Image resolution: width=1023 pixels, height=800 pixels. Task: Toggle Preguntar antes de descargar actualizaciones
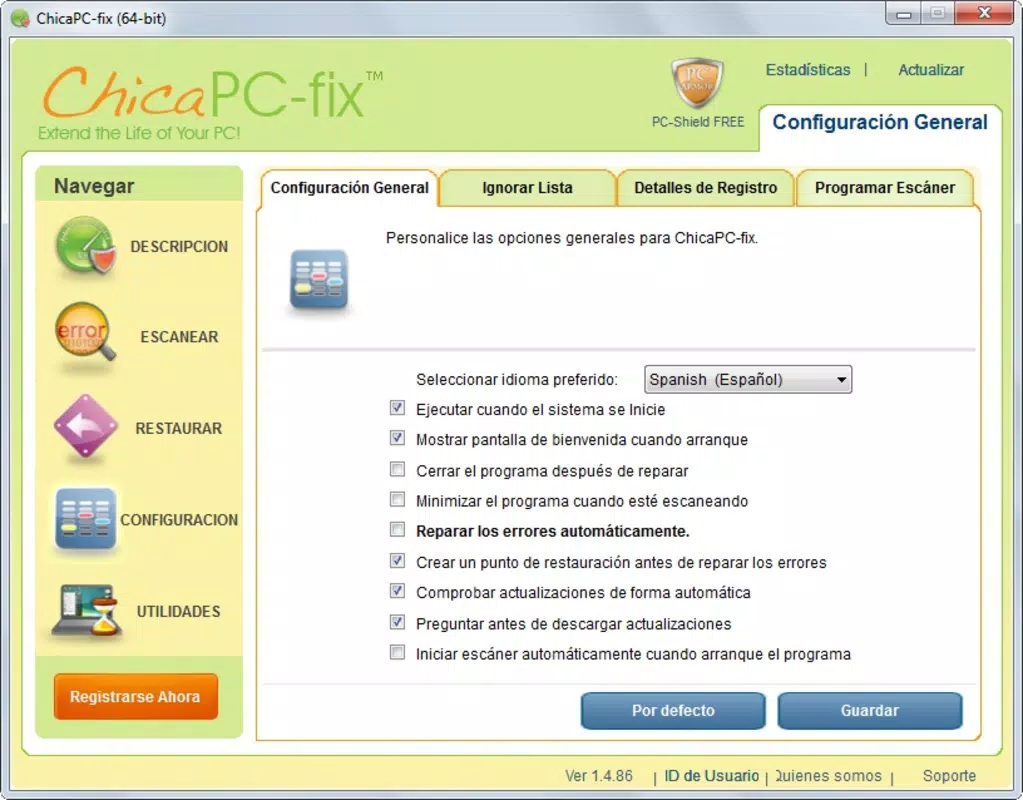tap(397, 623)
